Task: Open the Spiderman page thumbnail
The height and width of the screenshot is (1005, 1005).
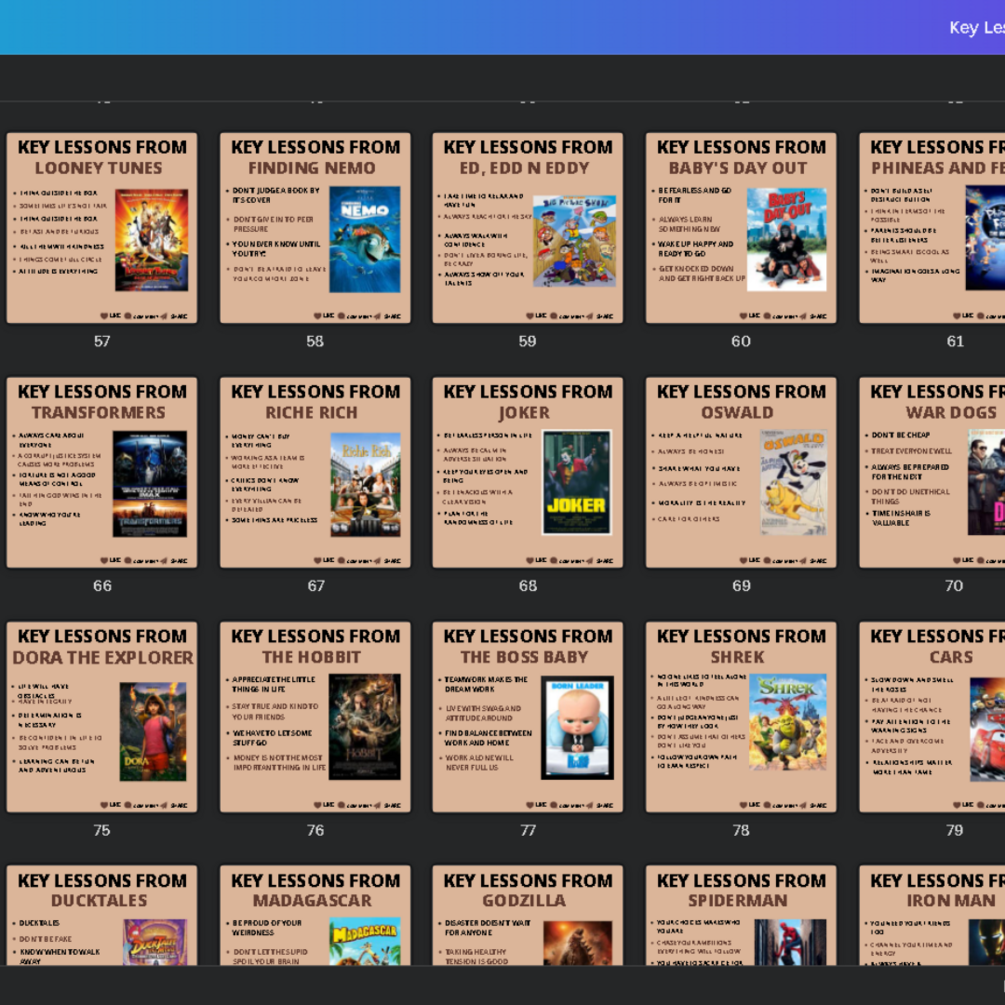Action: tap(741, 915)
